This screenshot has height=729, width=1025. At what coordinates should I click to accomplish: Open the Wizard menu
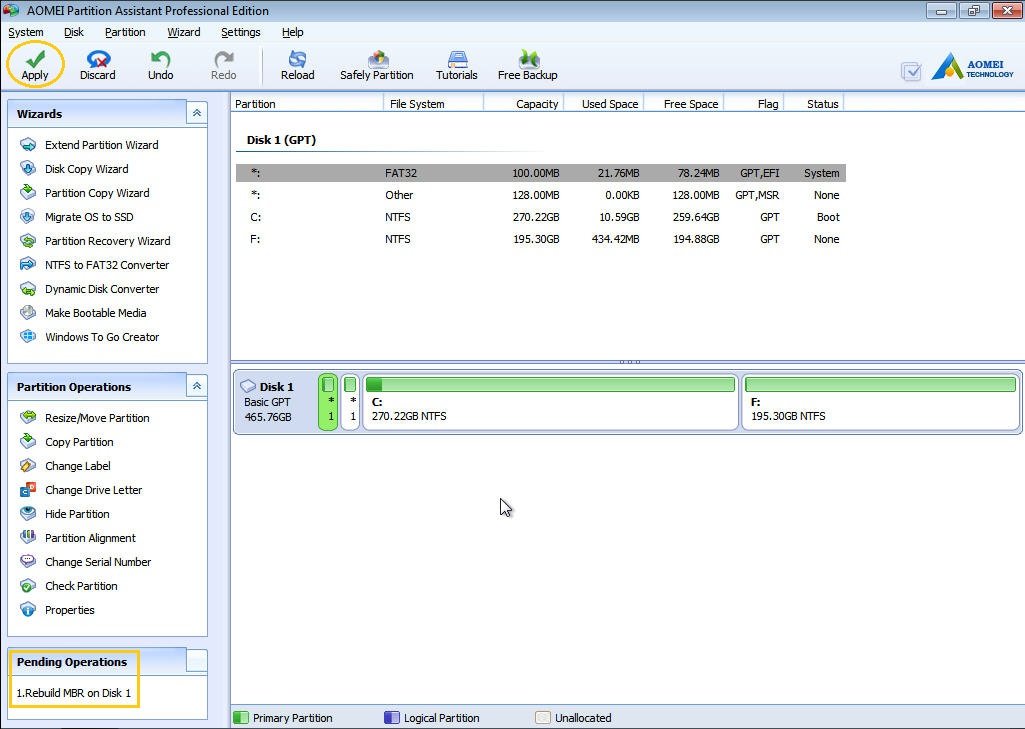tap(183, 32)
